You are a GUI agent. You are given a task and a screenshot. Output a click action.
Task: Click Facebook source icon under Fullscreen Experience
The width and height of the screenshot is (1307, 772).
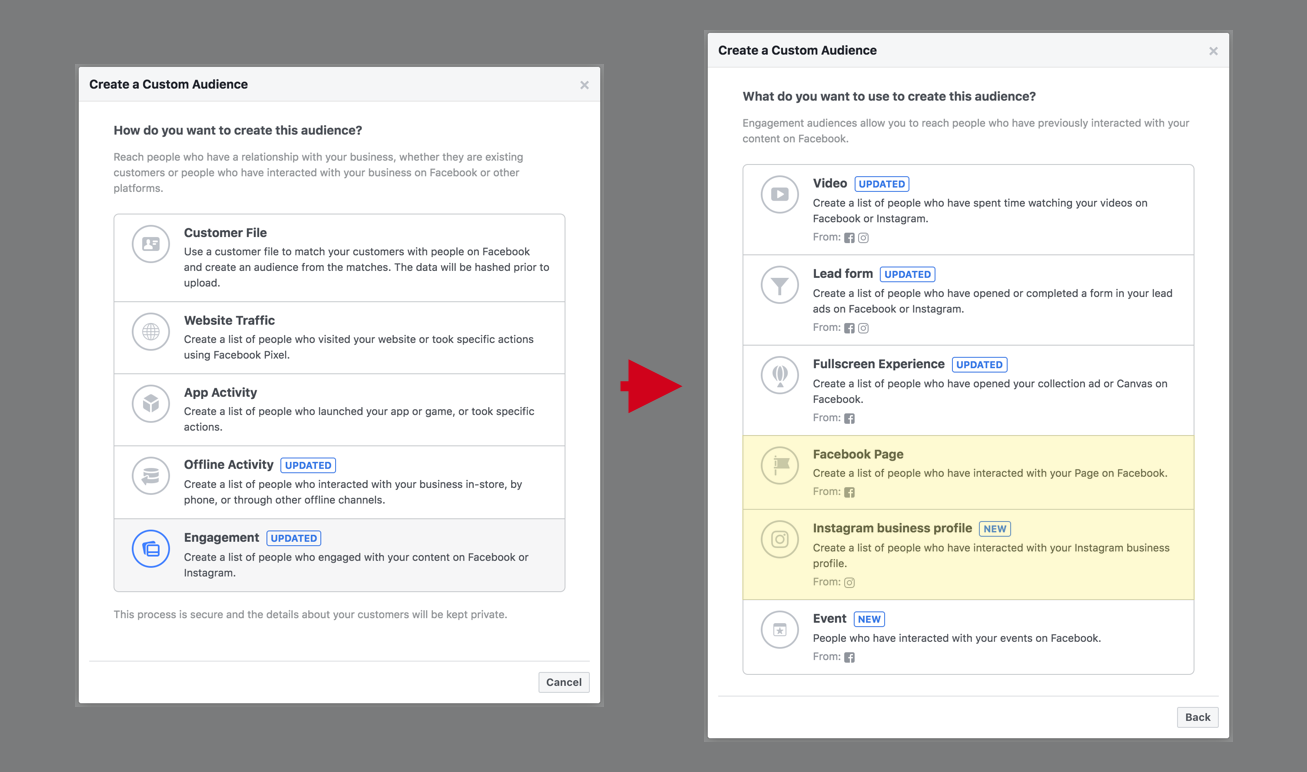(849, 418)
